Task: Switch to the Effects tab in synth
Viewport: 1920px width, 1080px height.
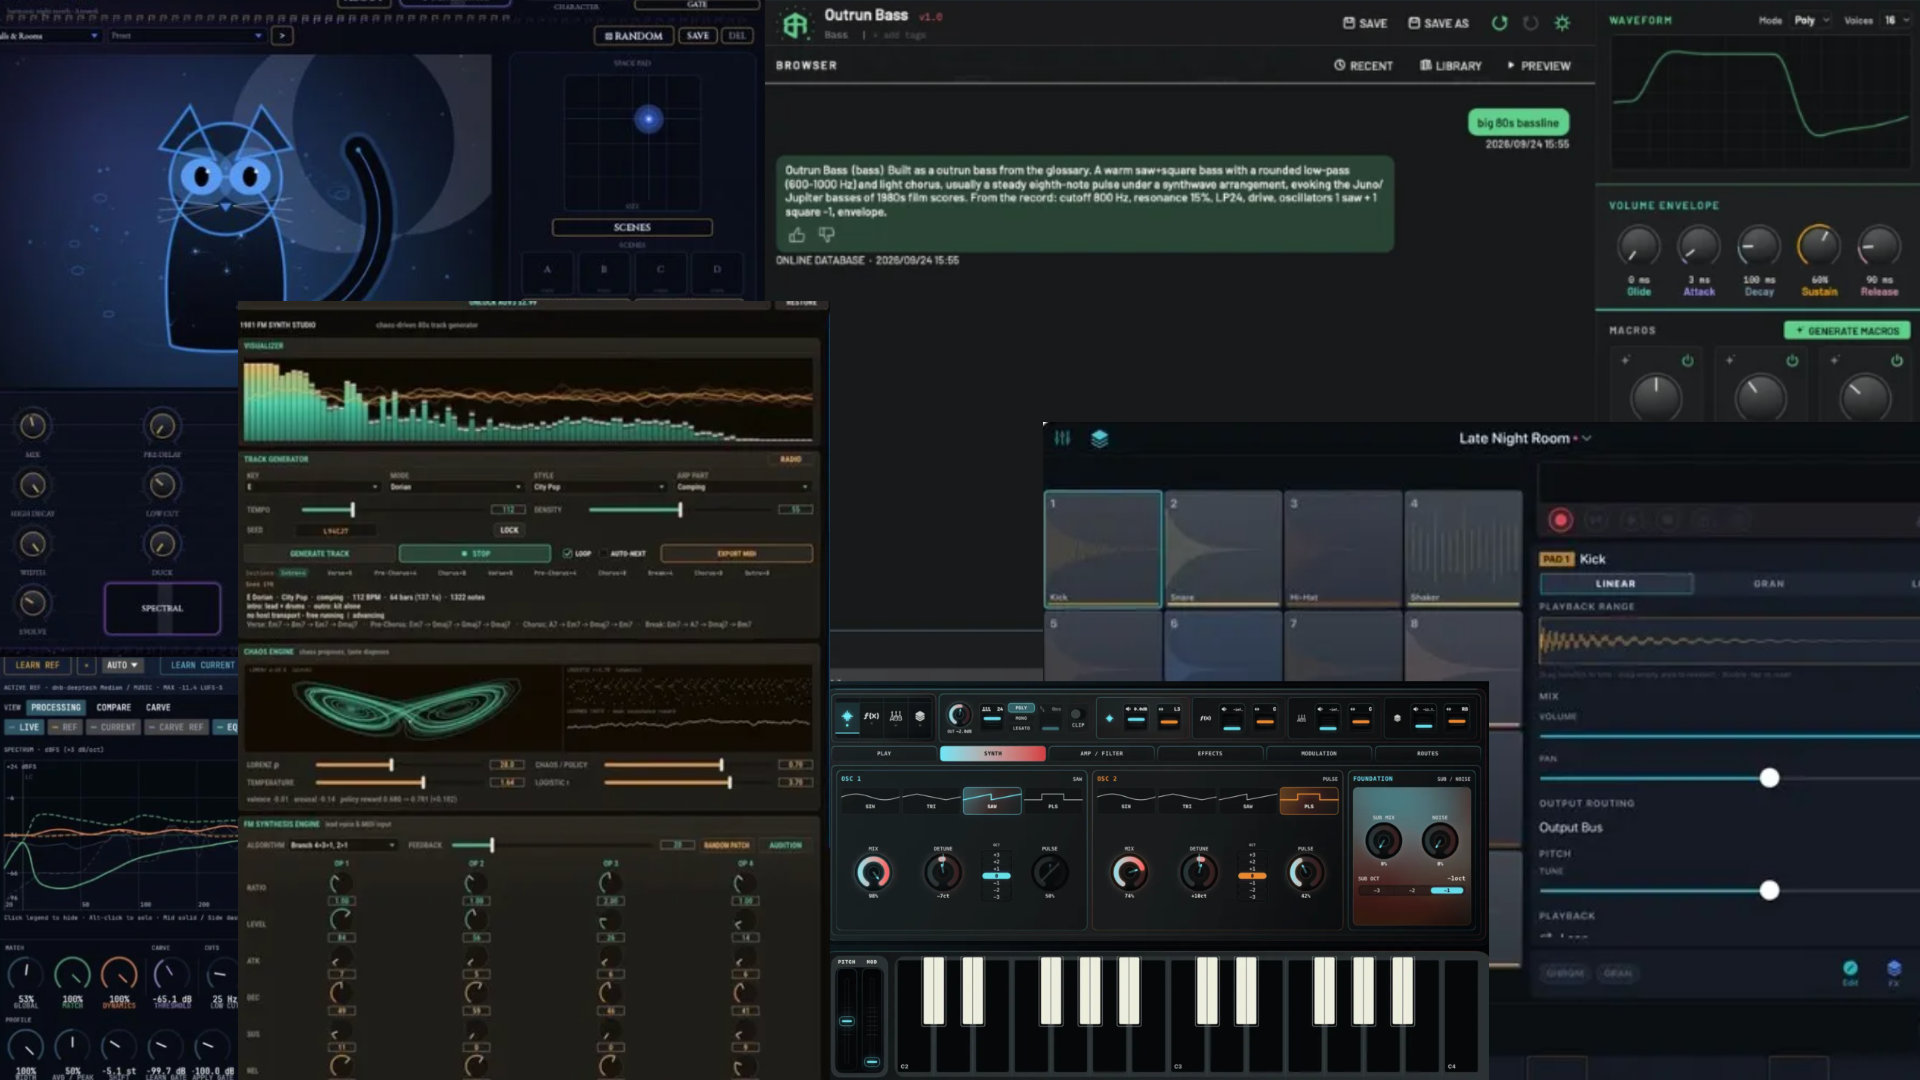Action: click(1209, 753)
